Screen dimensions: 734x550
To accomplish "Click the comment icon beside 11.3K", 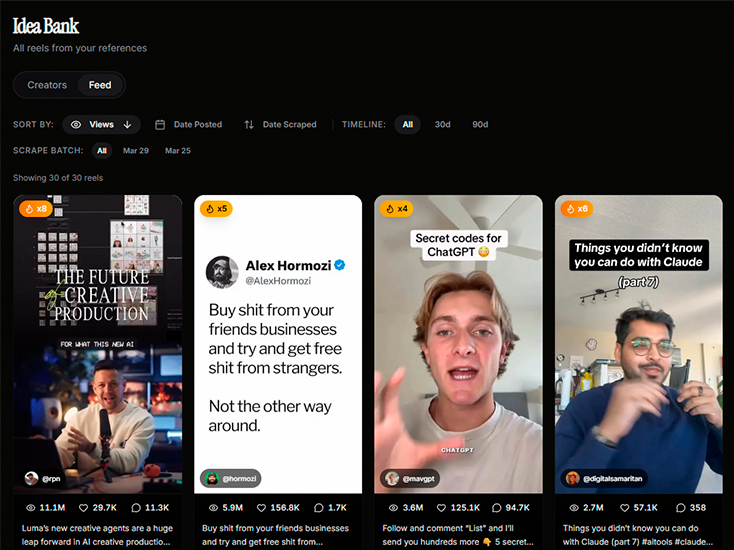I will 136,508.
